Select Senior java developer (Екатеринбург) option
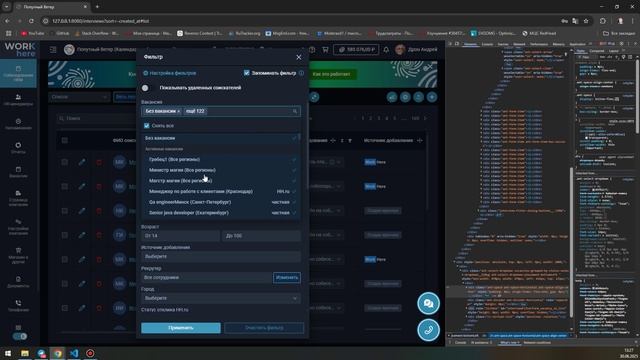 (220, 213)
